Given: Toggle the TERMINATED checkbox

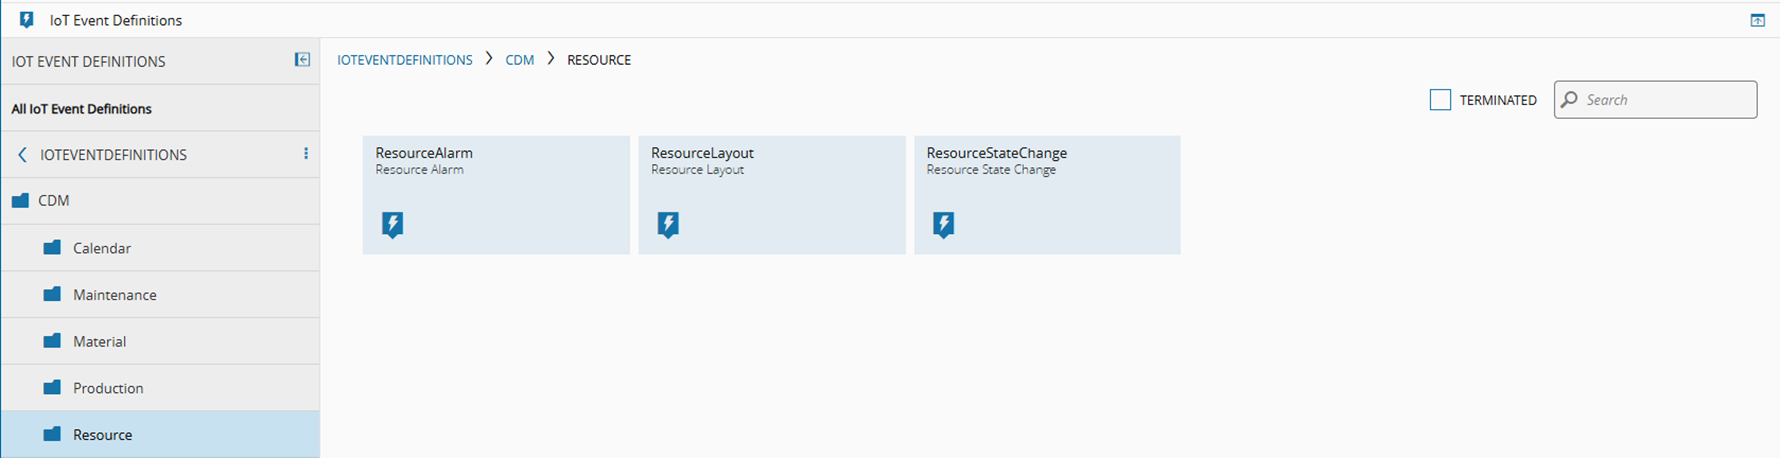Looking at the screenshot, I should pyautogui.click(x=1440, y=100).
